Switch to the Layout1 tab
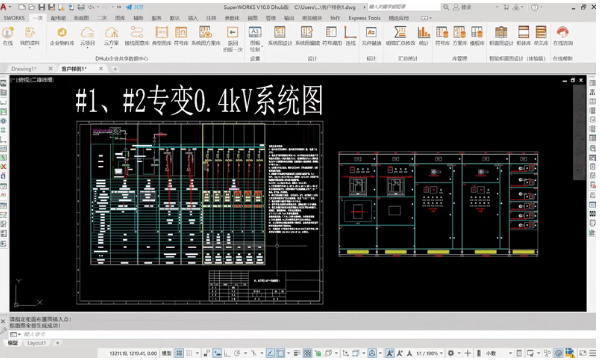The image size is (600, 360). [x=36, y=343]
